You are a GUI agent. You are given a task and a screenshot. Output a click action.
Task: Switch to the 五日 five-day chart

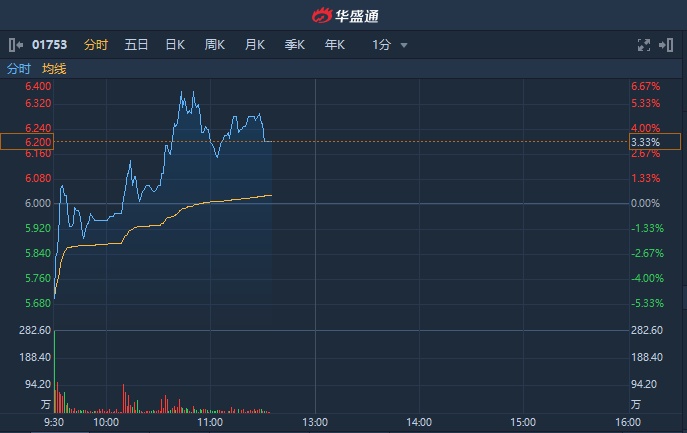click(136, 45)
